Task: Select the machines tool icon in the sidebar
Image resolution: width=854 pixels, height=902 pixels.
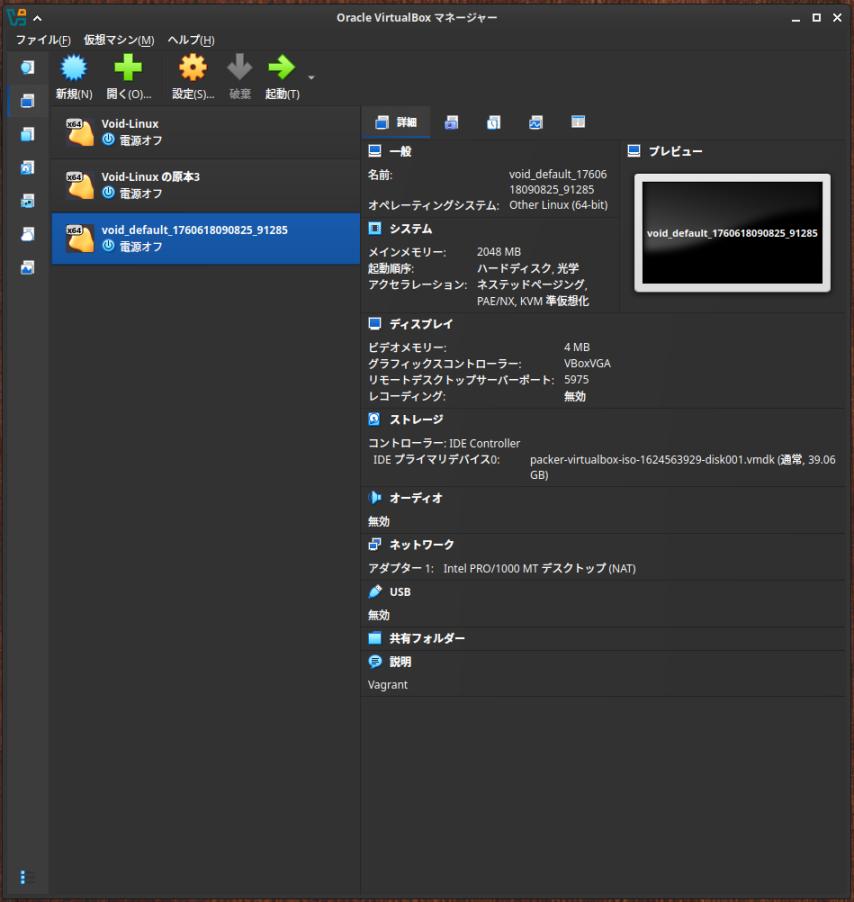Action: click(27, 101)
